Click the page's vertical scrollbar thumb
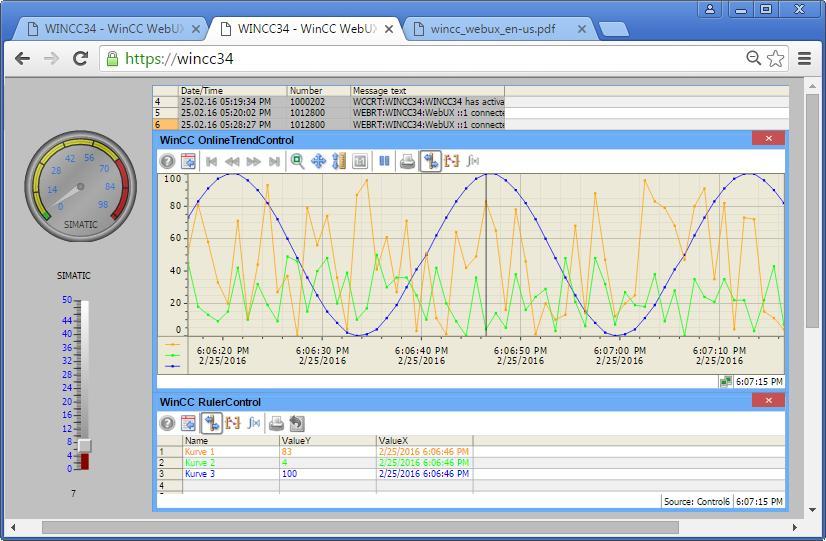This screenshot has height=541, width=826. [x=812, y=211]
